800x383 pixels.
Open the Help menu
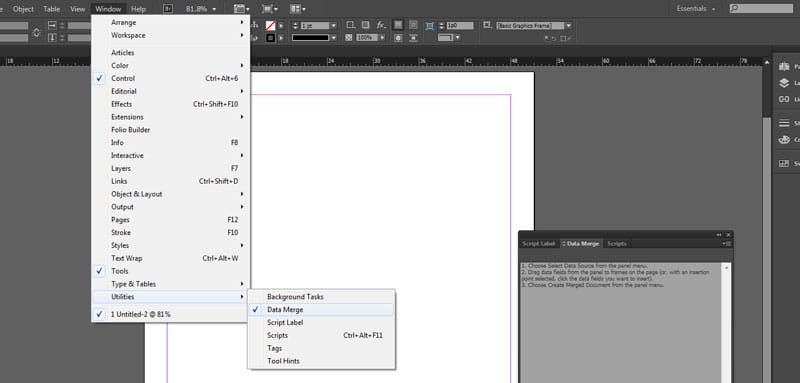138,9
